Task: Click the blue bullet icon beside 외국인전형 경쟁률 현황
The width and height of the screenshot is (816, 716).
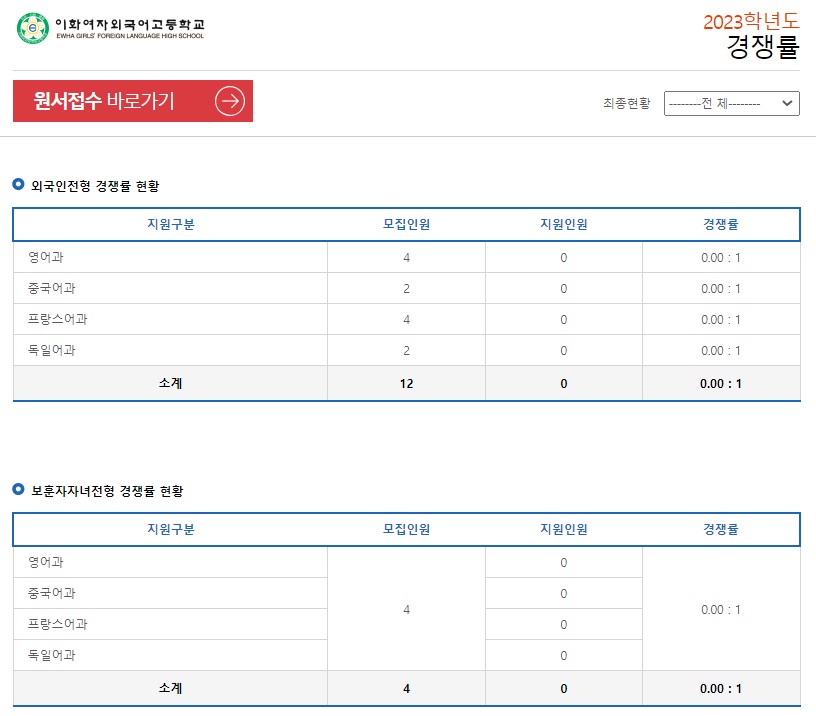Action: 18,184
